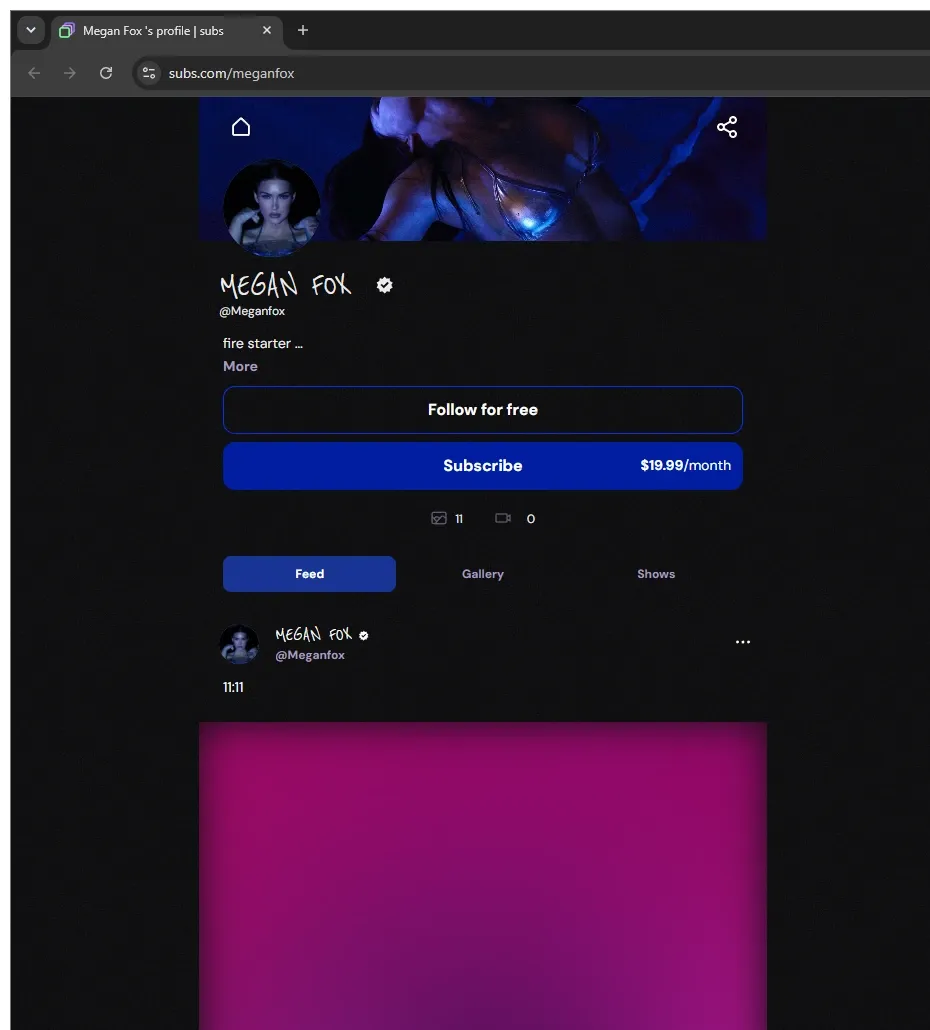This screenshot has height=1030, width=930.
Task: Click the verified badge beside profile name
Action: (x=384, y=285)
